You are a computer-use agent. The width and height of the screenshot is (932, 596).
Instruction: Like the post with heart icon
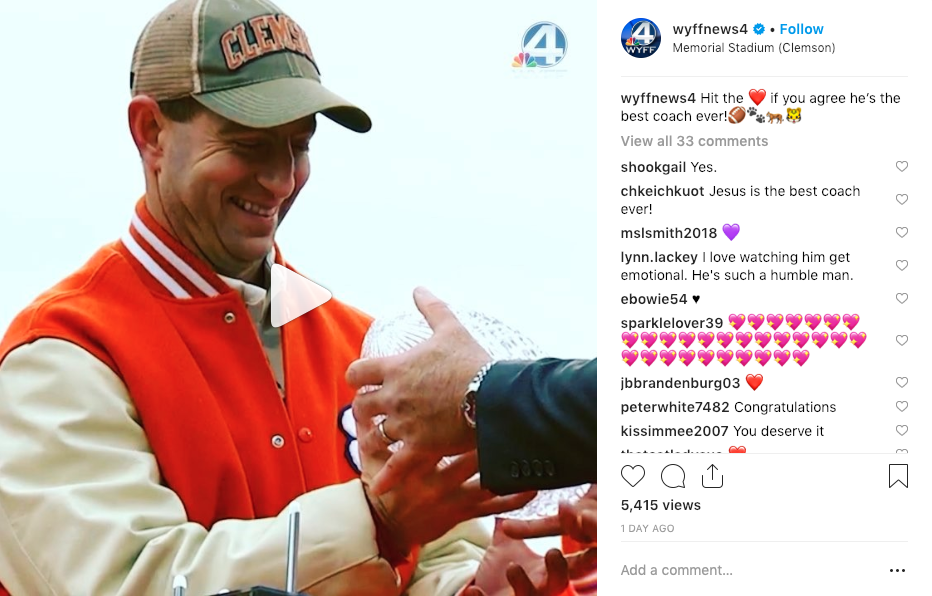(x=632, y=477)
